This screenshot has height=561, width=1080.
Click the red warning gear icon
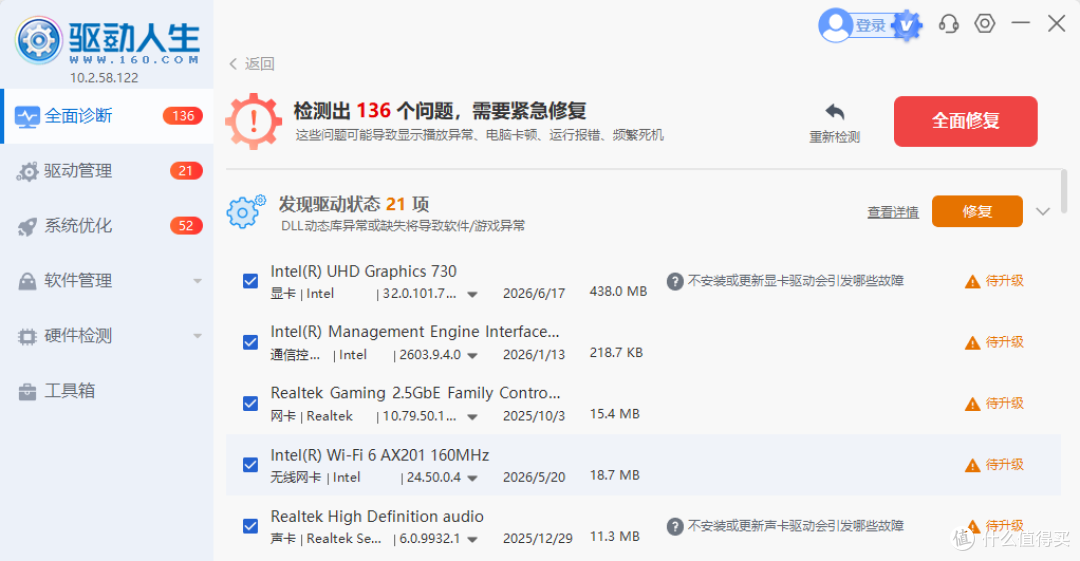tap(253, 121)
